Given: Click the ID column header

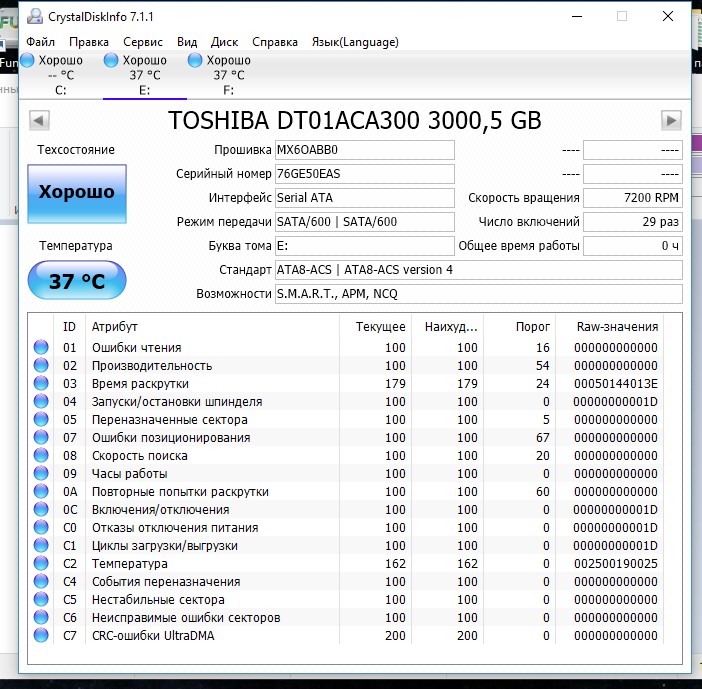Looking at the screenshot, I should coord(69,327).
